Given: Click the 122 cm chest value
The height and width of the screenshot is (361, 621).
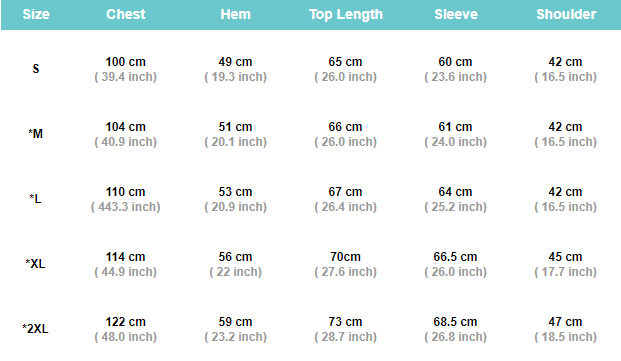Looking at the screenshot, I should point(126,322).
